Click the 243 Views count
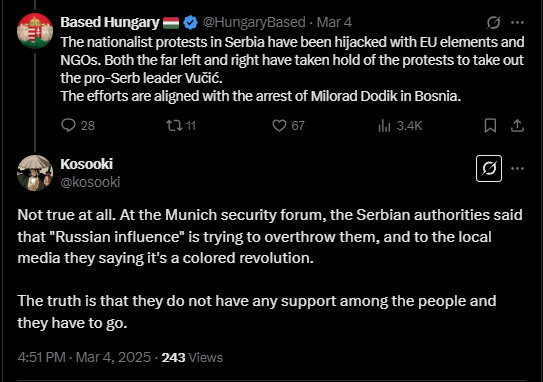Viewport: 543px width, 382px height. click(192, 357)
